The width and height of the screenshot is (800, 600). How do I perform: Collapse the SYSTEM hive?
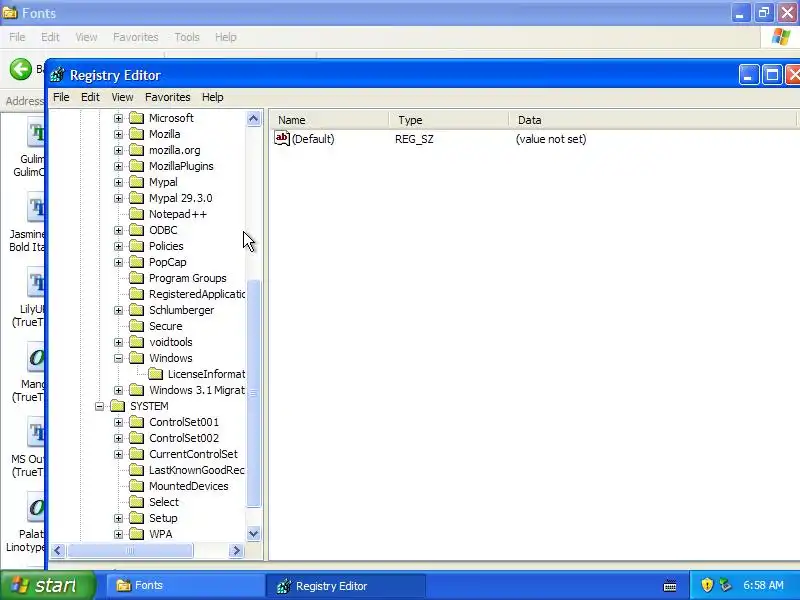(x=99, y=406)
